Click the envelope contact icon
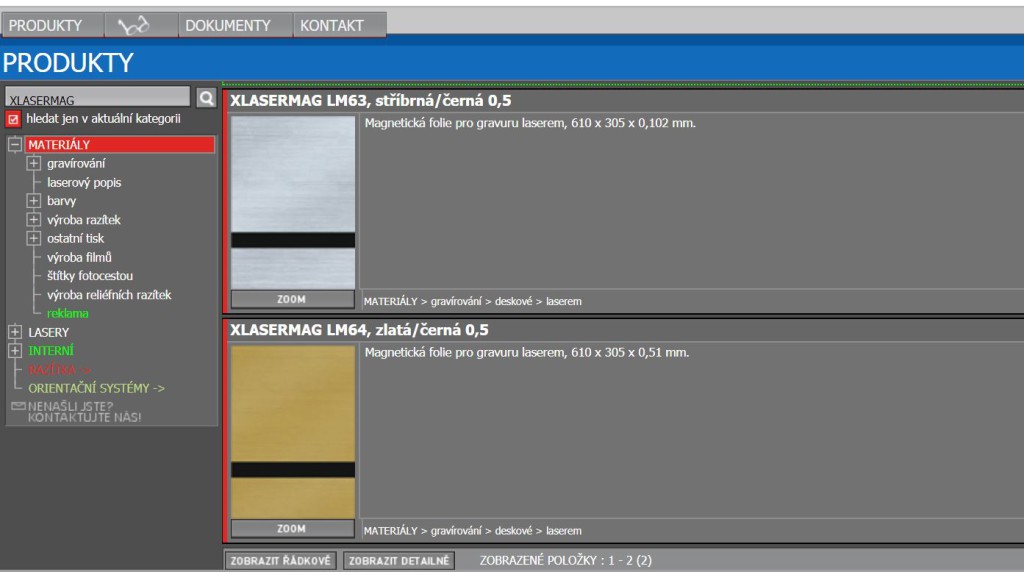This screenshot has height=572, width=1024. pyautogui.click(x=17, y=406)
